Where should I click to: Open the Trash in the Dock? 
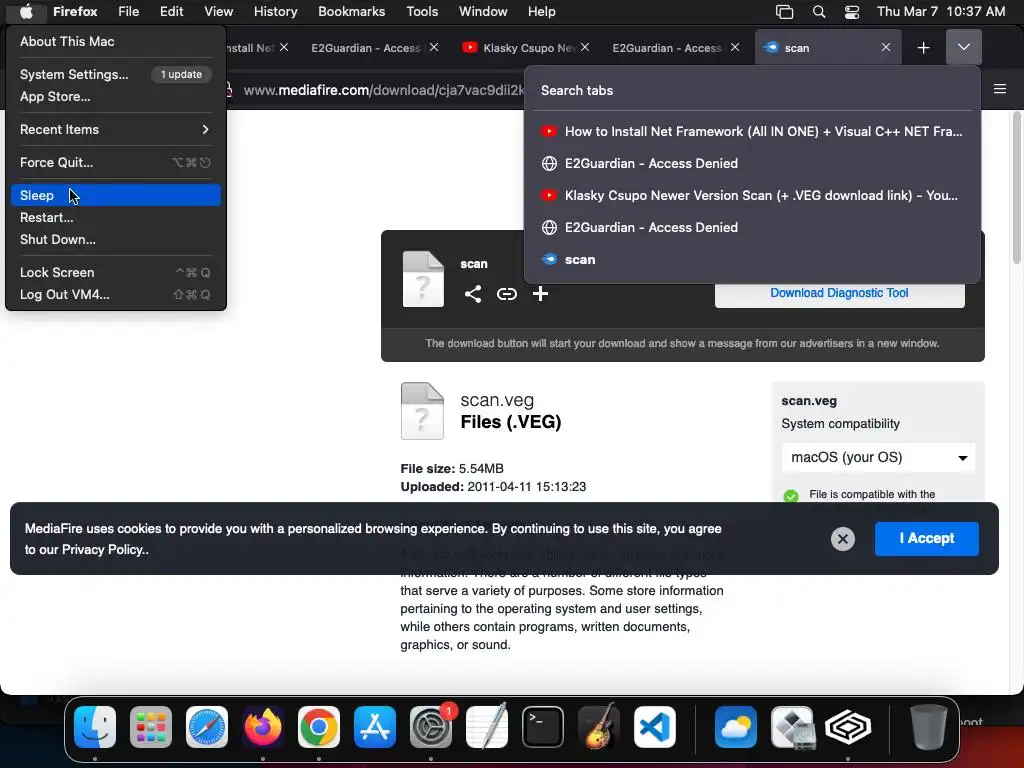[x=928, y=726]
